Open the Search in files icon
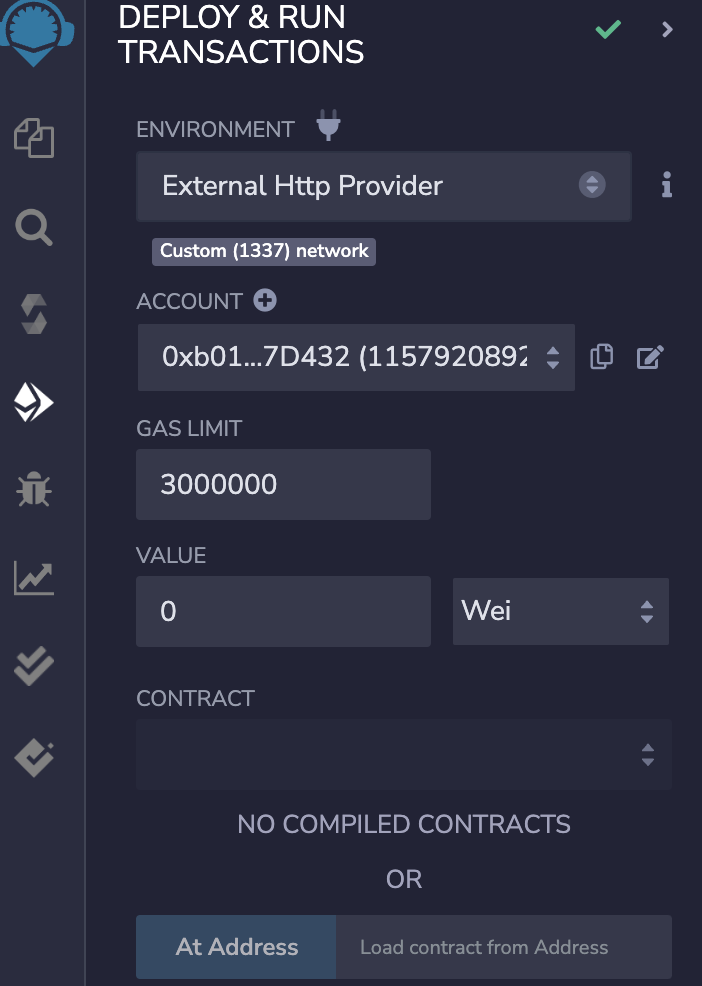The image size is (702, 986). [34, 228]
